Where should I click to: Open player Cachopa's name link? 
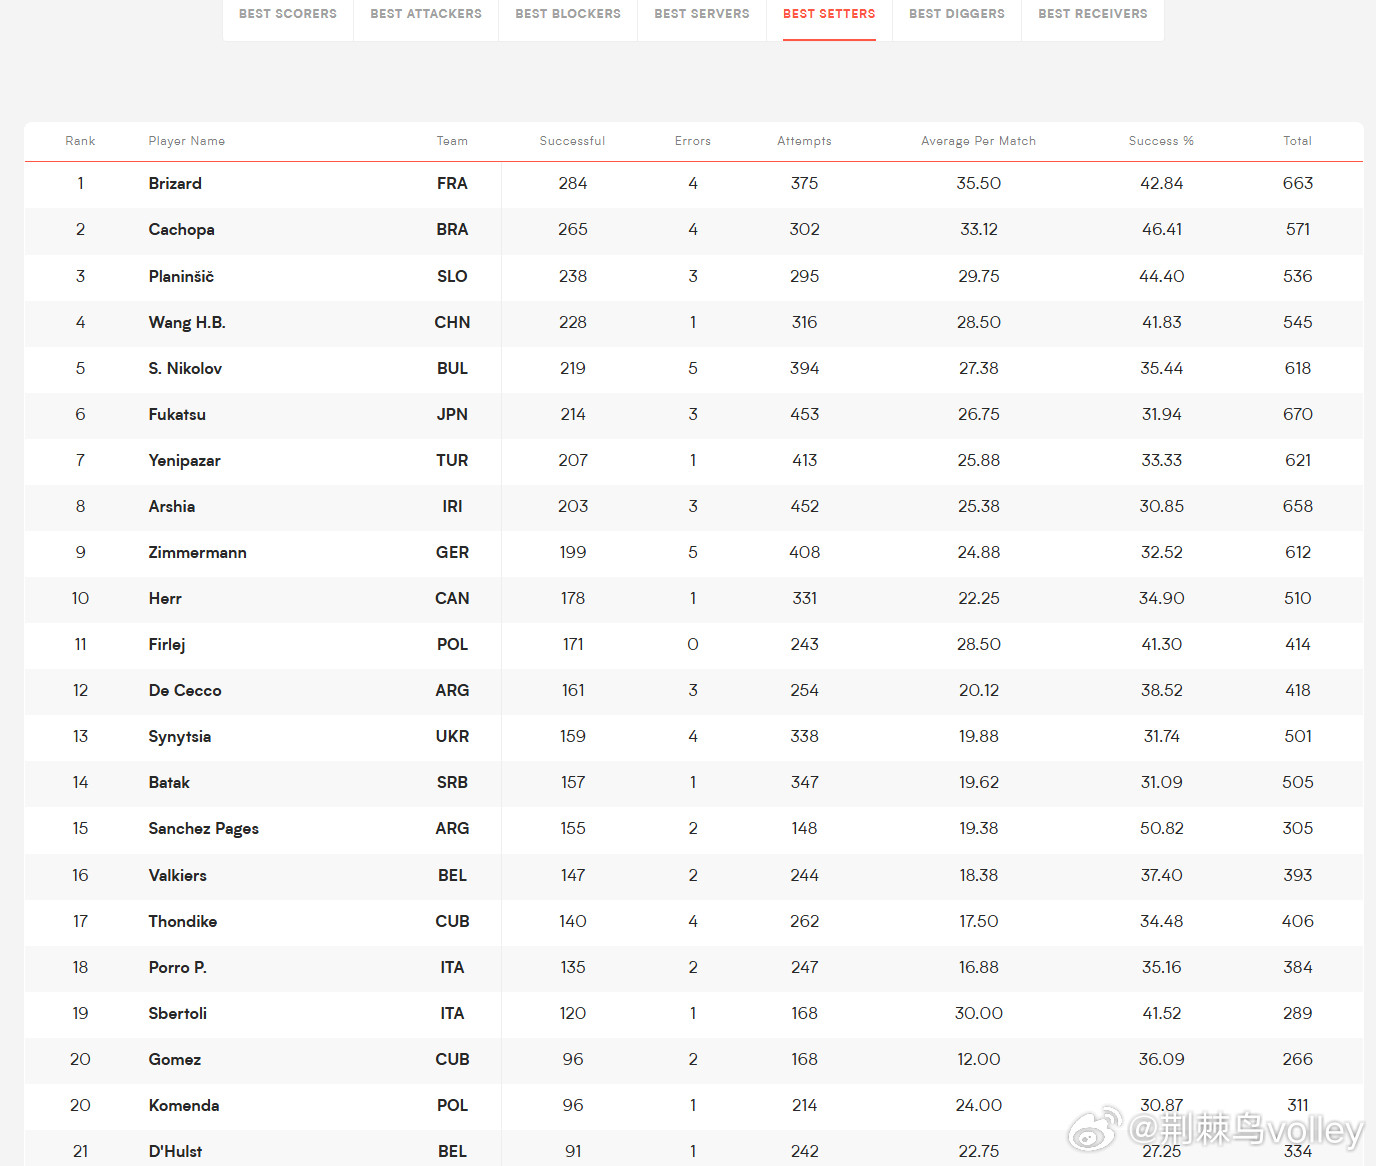point(181,230)
